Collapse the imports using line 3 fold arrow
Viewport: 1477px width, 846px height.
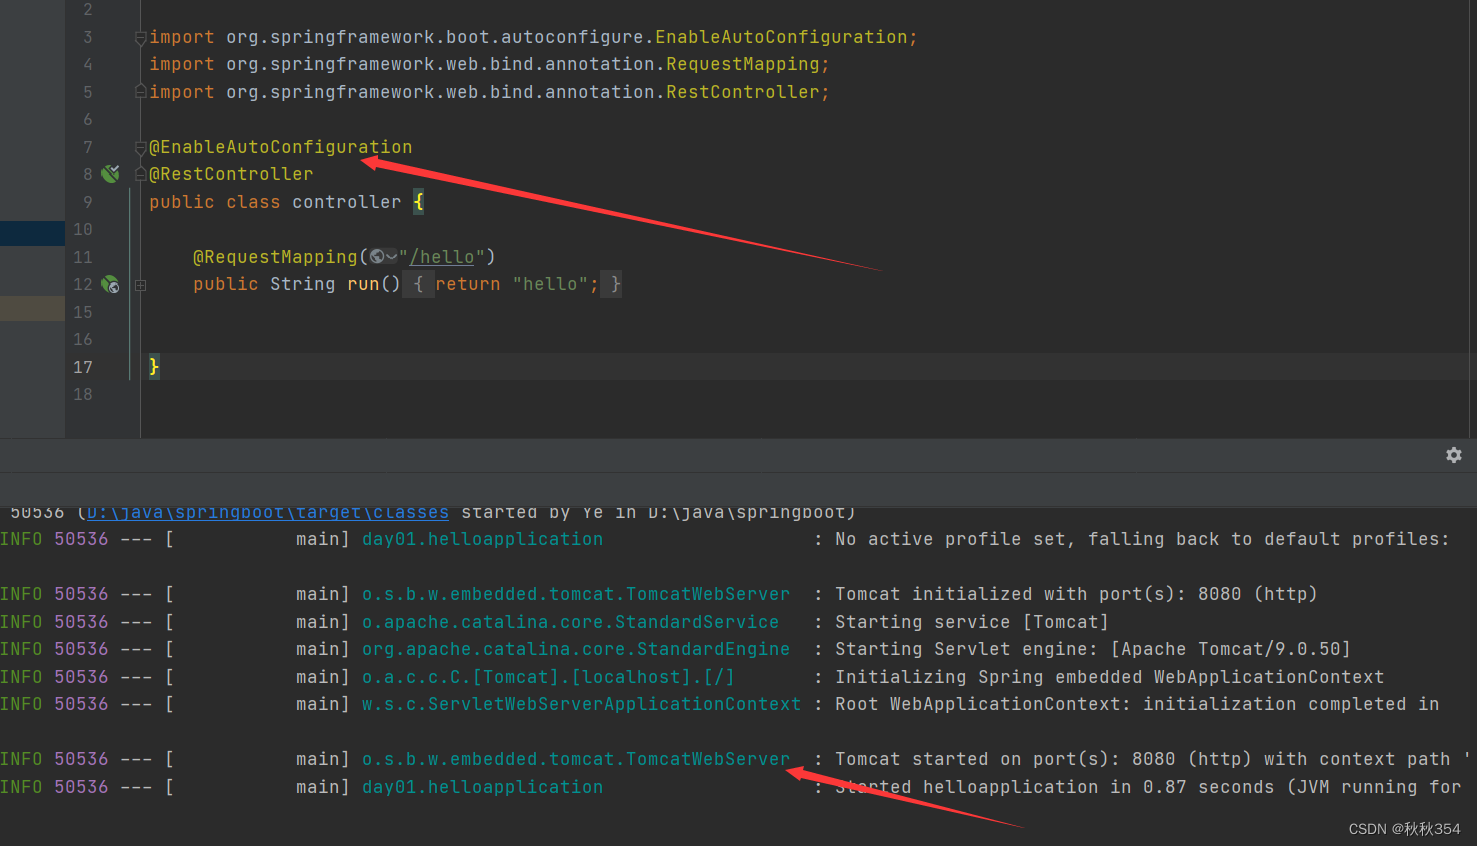[x=140, y=36]
